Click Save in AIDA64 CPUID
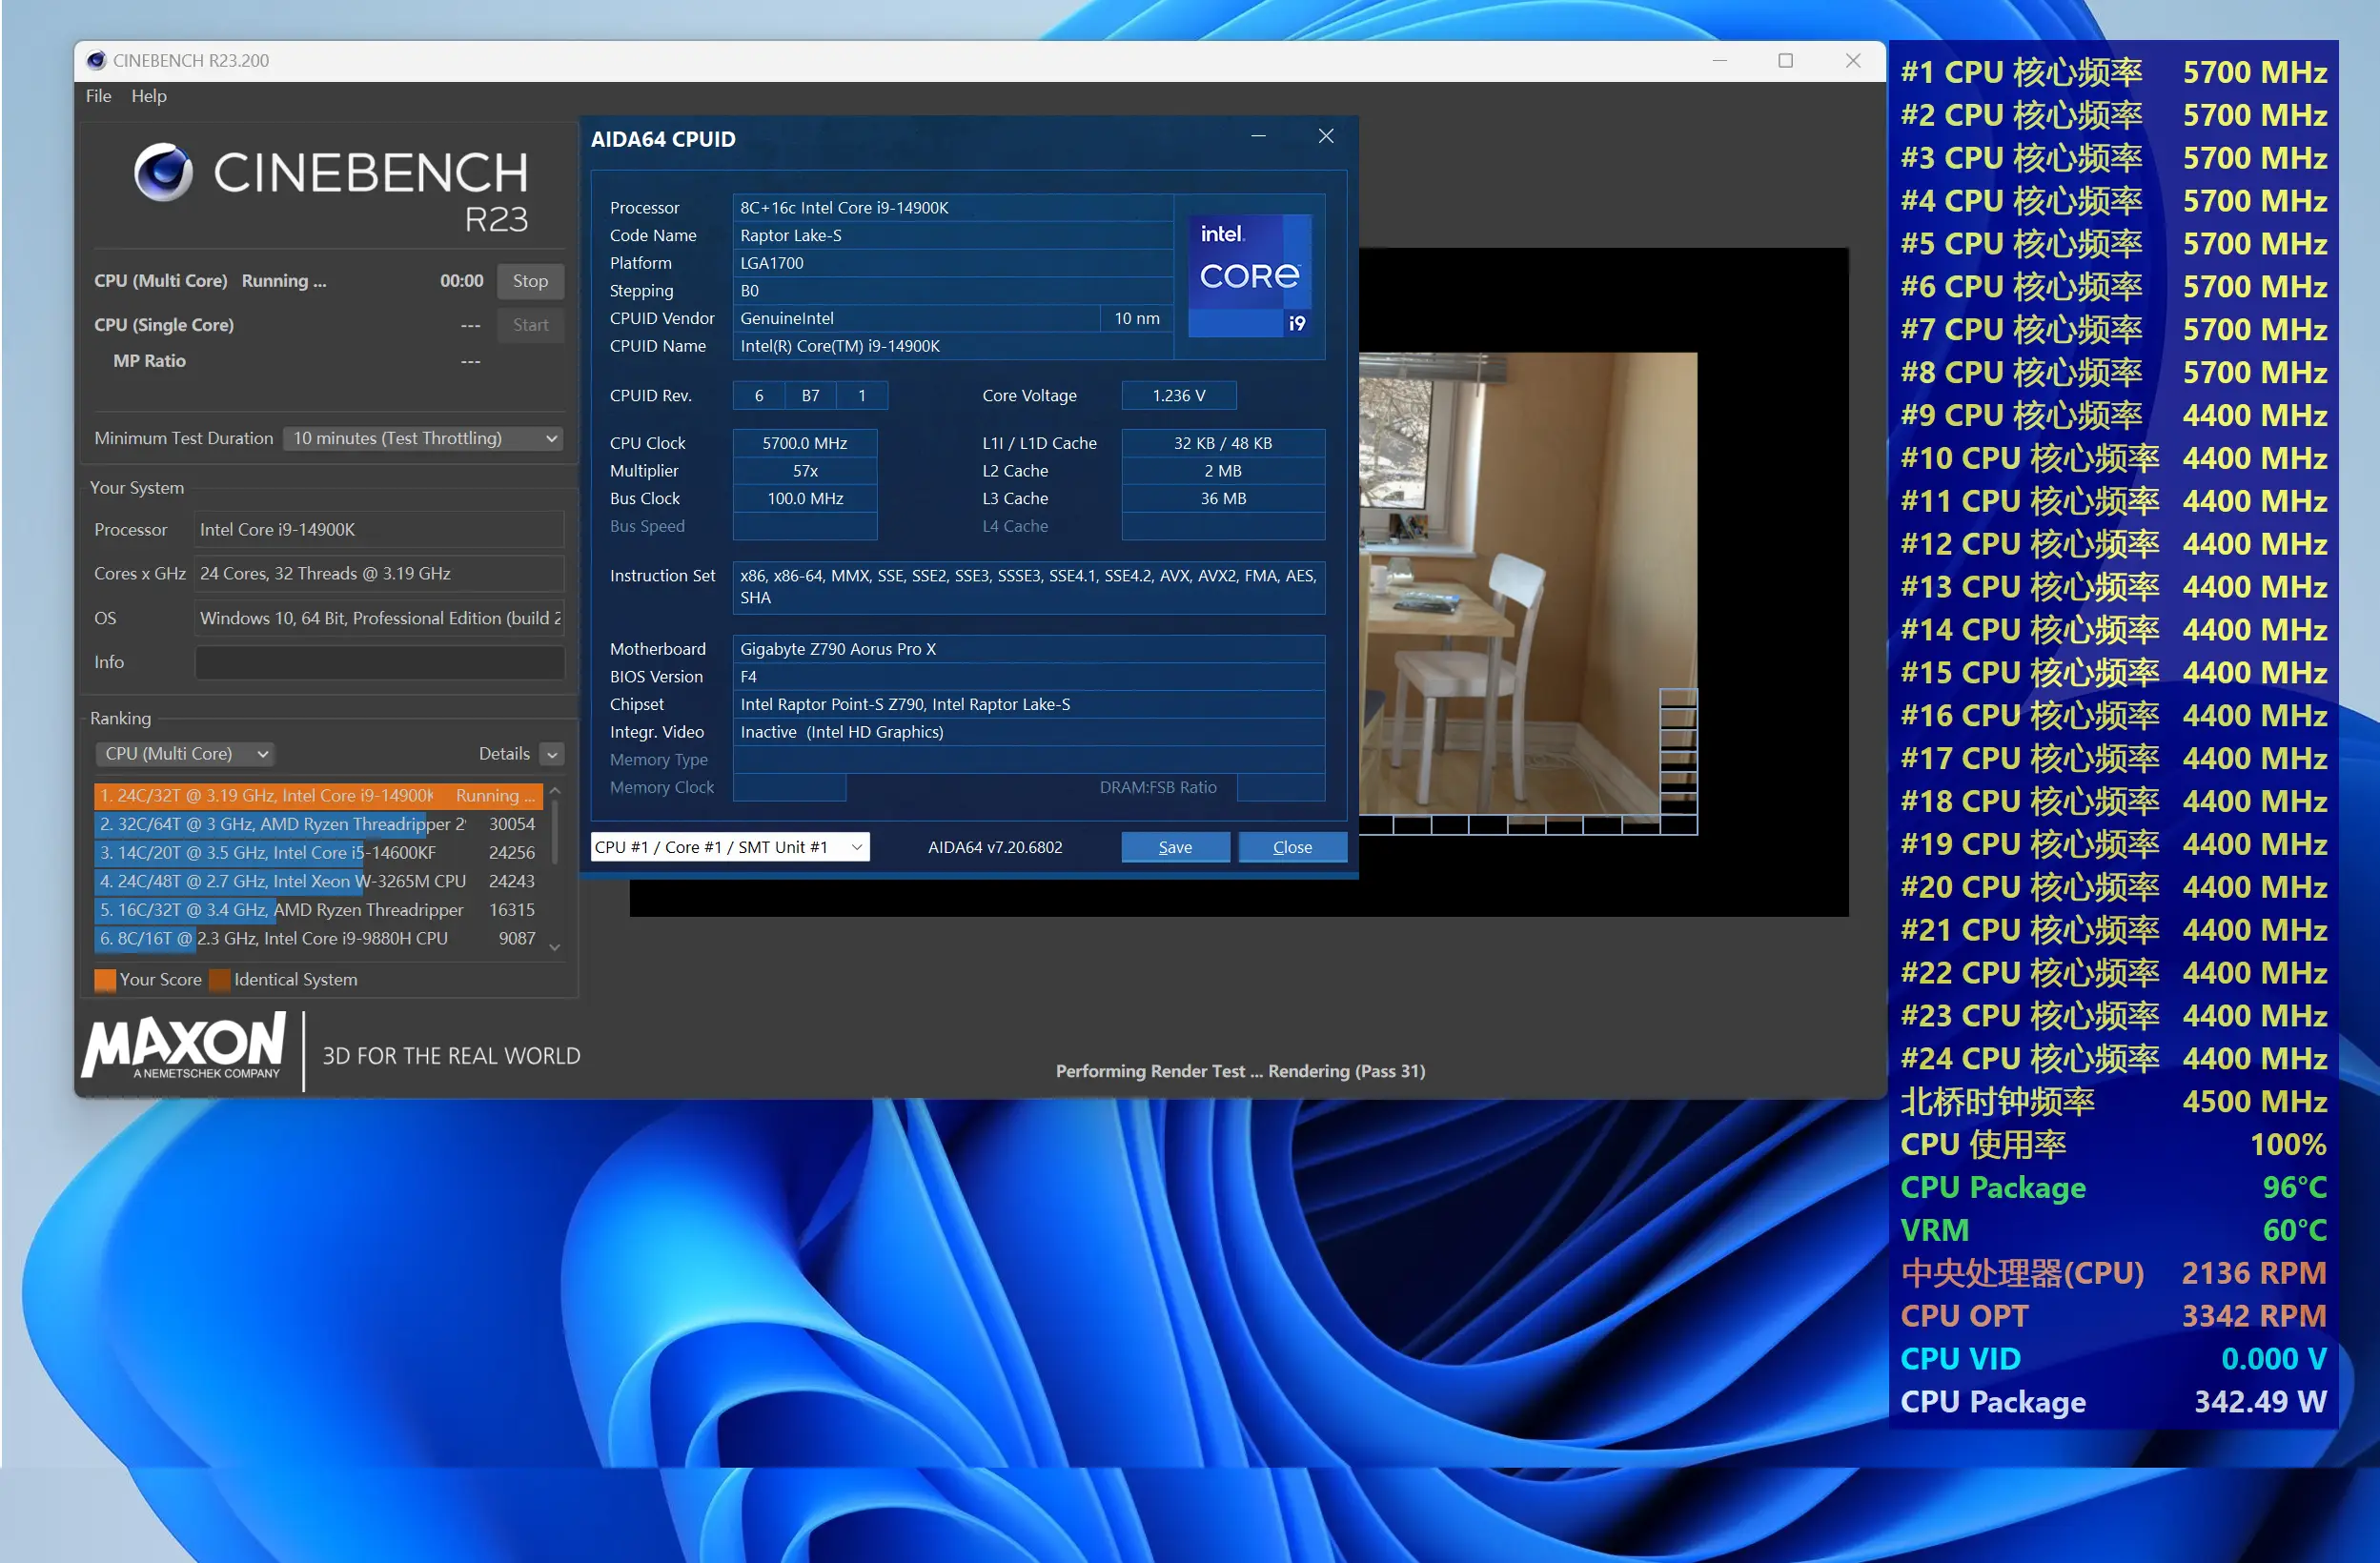 [x=1175, y=847]
